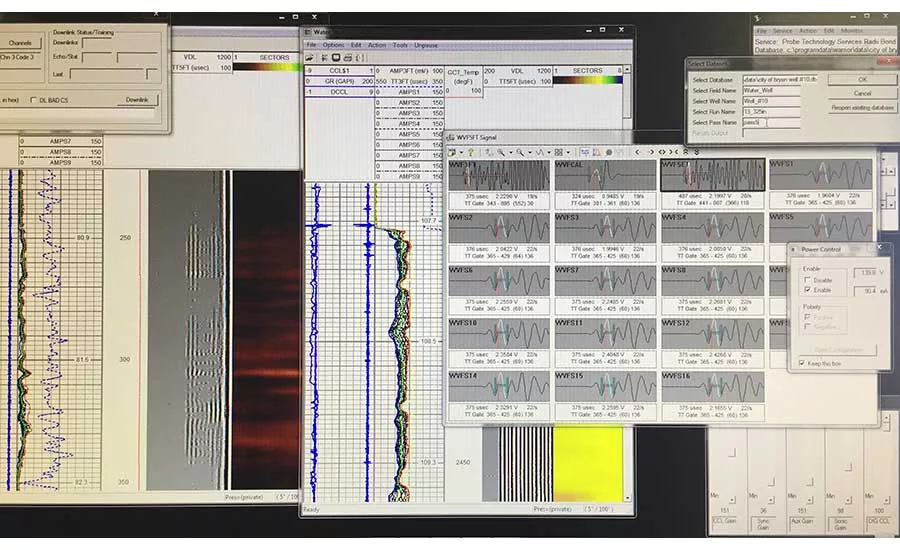Open the Service menu in top-right window
Viewport: 900px width, 550px height.
[782, 30]
